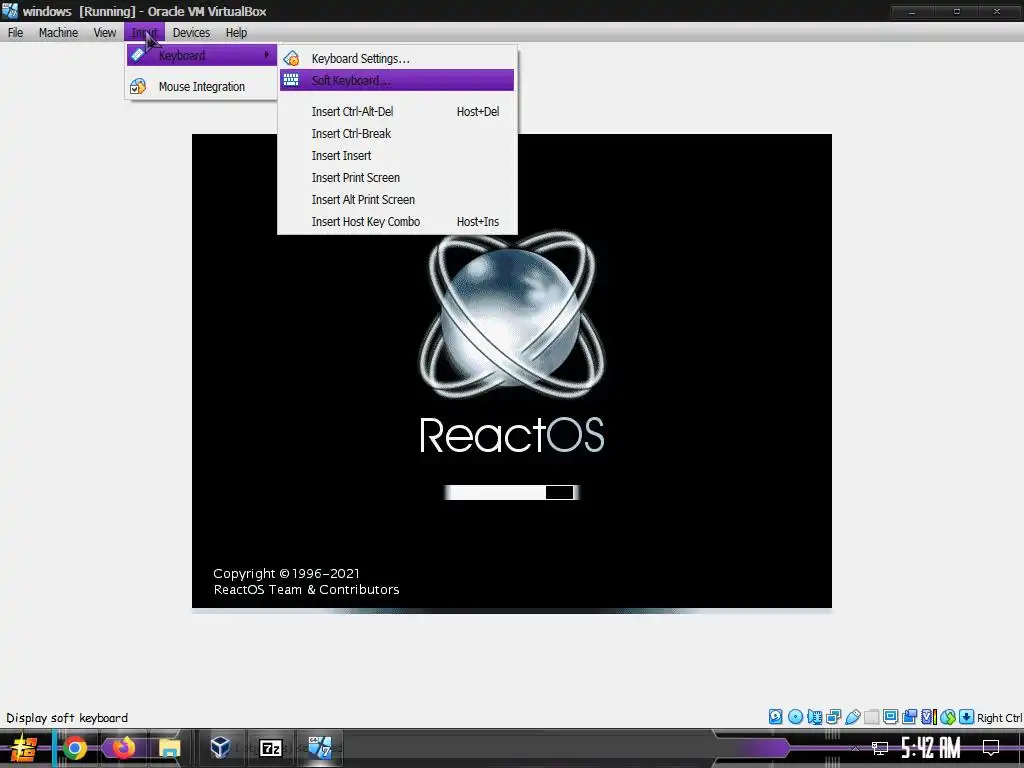Click the hard disk activity status icon

775,717
